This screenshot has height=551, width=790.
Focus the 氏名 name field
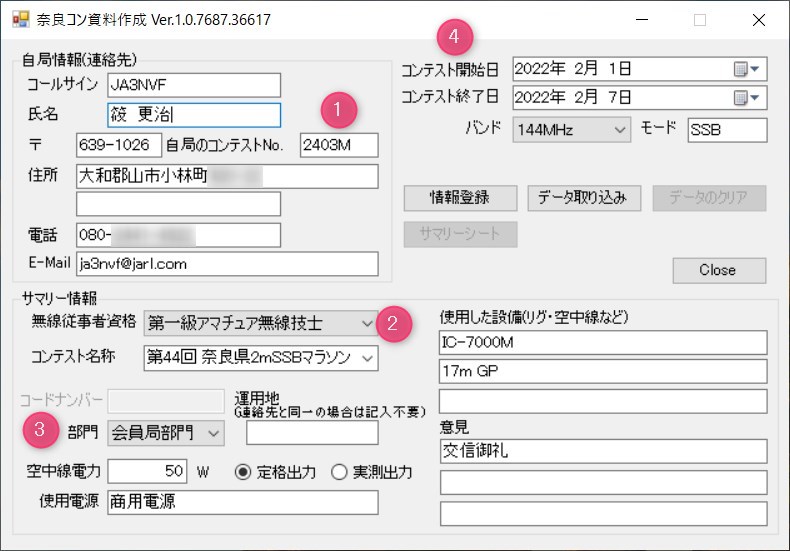pos(192,115)
